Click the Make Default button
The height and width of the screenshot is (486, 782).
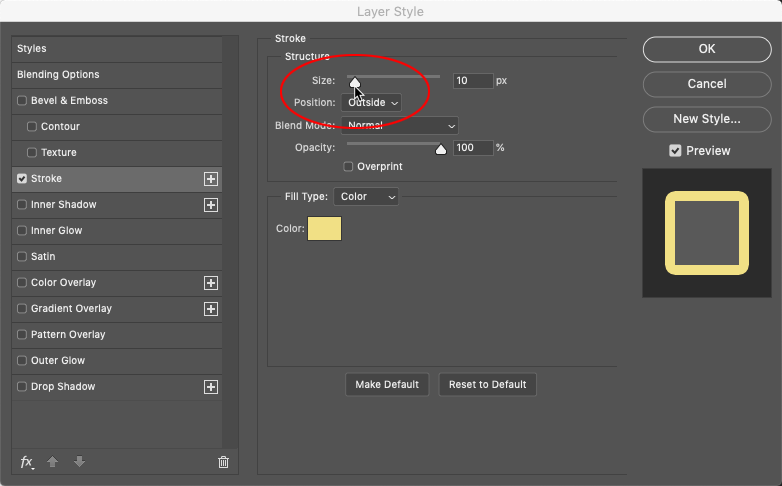(x=387, y=385)
